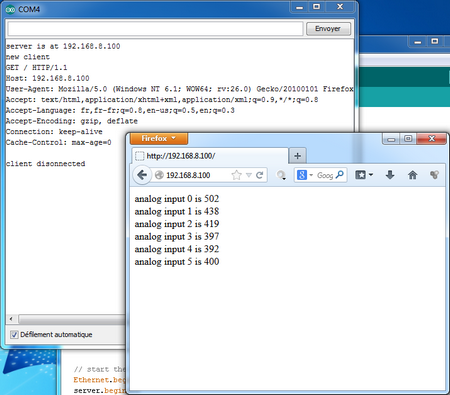Reload the page with the refresh icon
The width and height of the screenshot is (450, 395).
pyautogui.click(x=259, y=175)
